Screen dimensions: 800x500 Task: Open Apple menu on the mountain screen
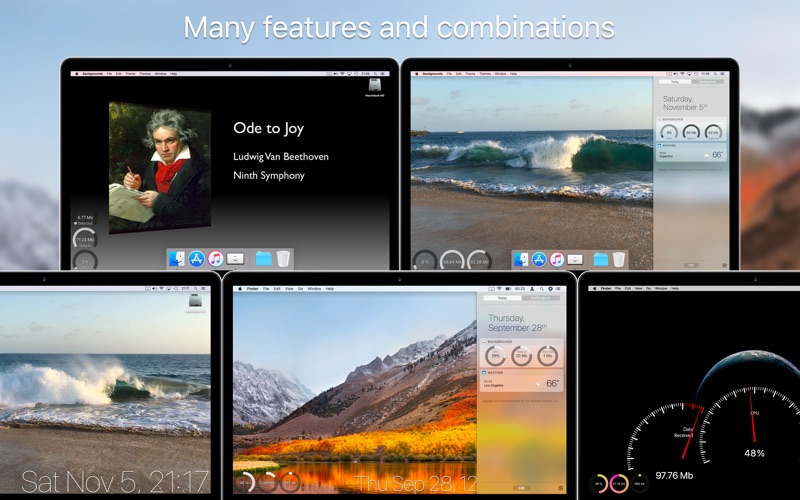240,289
